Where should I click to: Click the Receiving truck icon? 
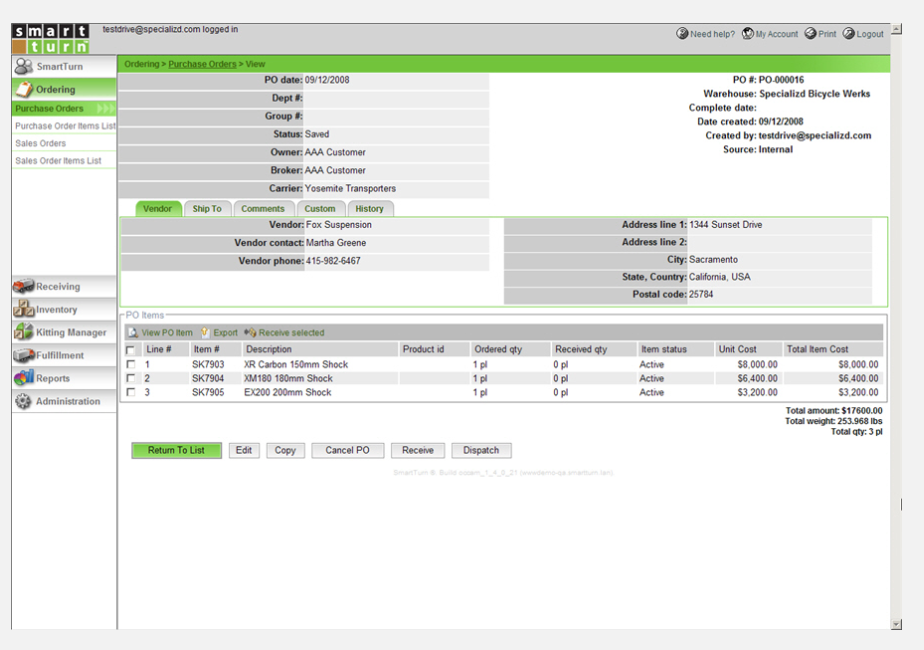point(24,286)
